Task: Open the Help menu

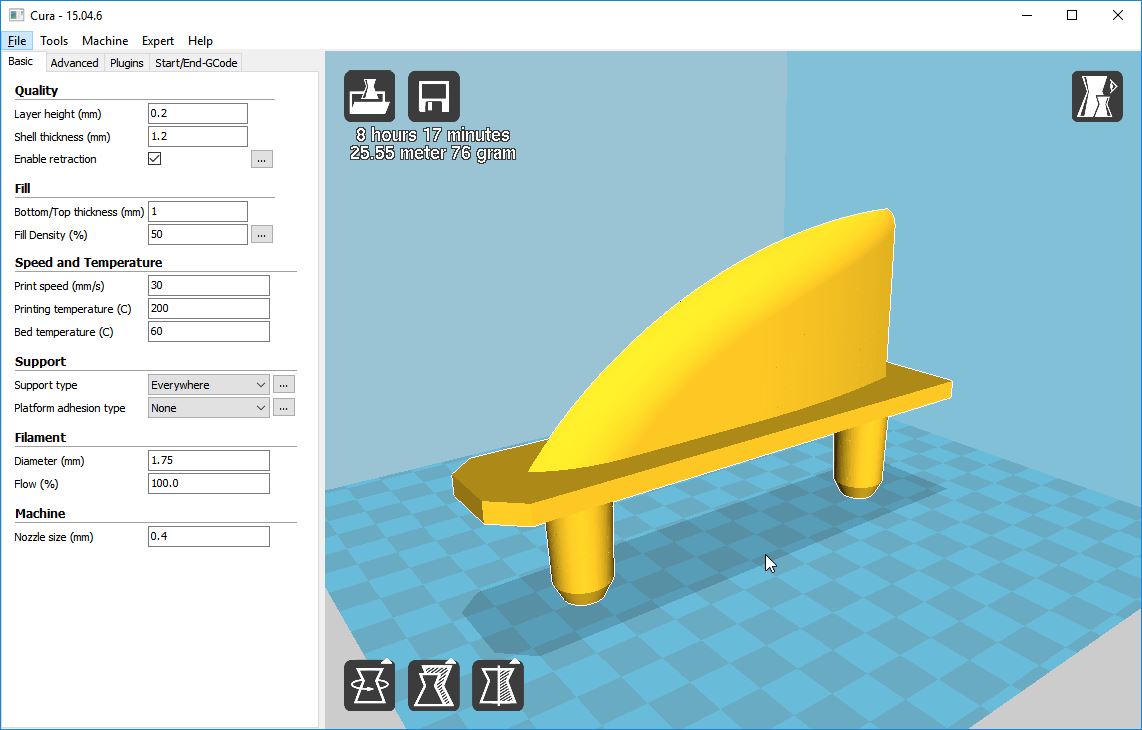Action: (x=200, y=41)
